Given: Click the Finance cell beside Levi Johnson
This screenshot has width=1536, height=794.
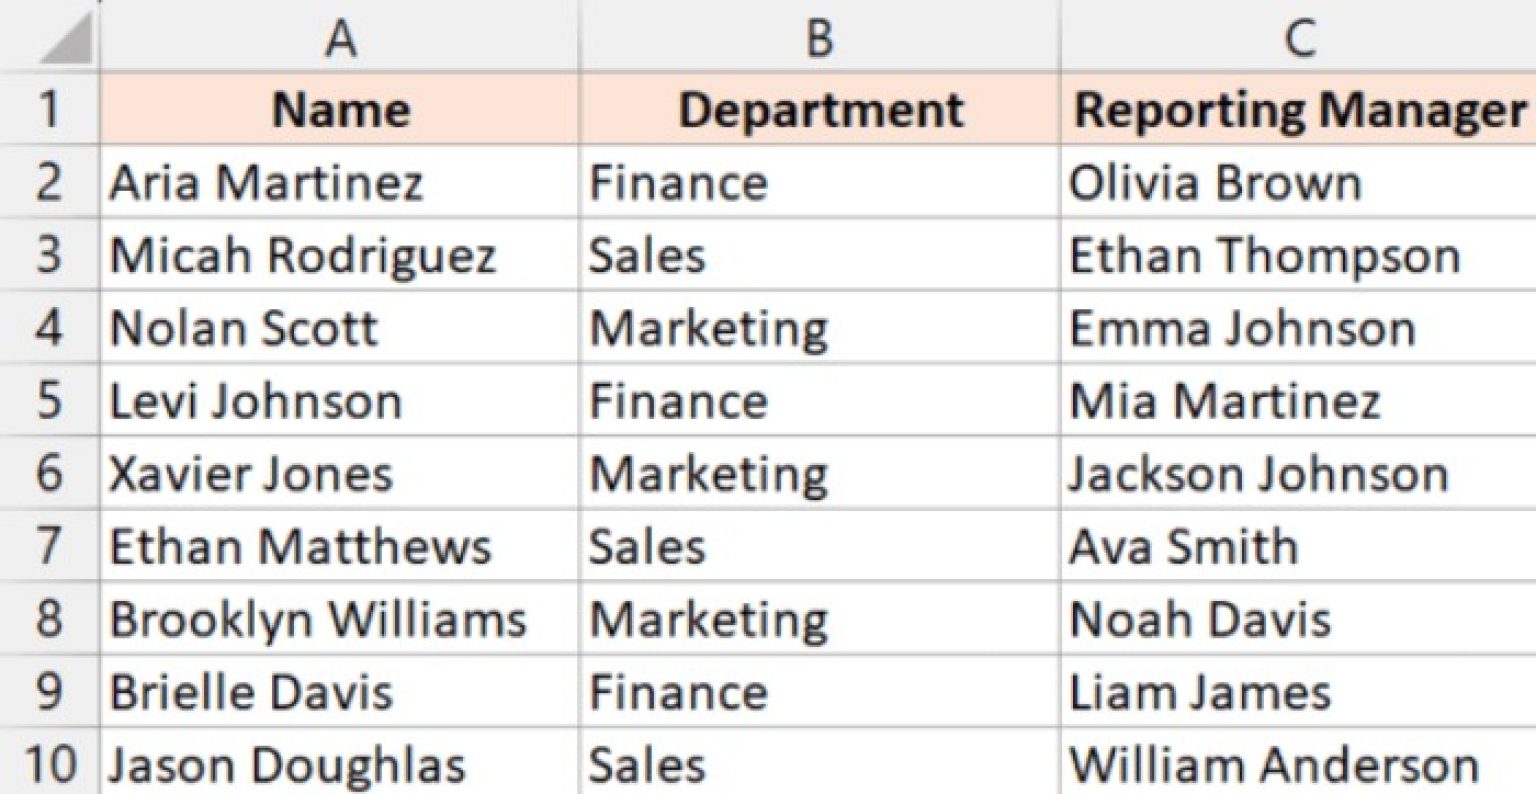Looking at the screenshot, I should tap(818, 401).
